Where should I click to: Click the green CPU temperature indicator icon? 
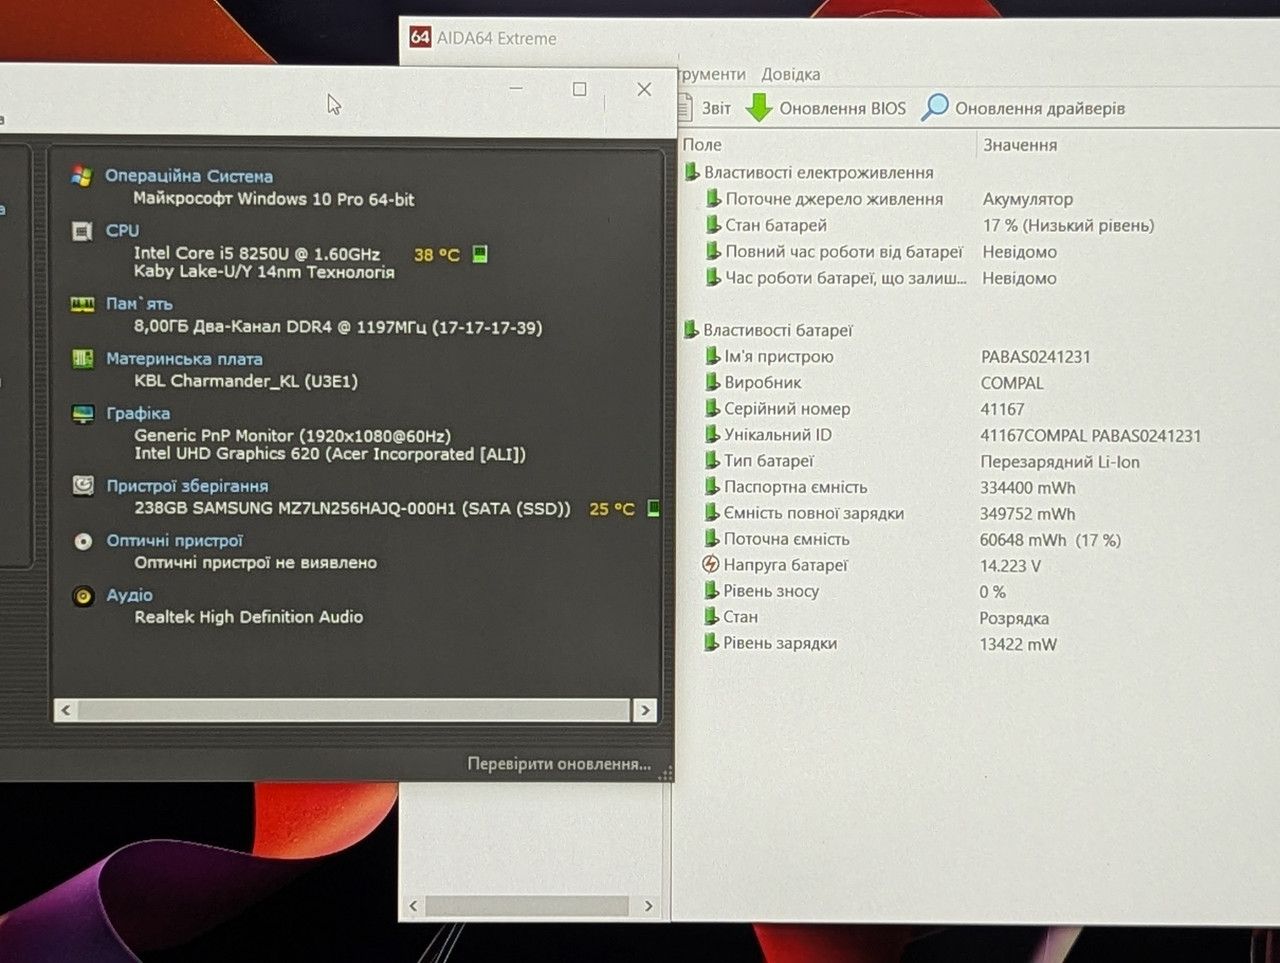480,254
